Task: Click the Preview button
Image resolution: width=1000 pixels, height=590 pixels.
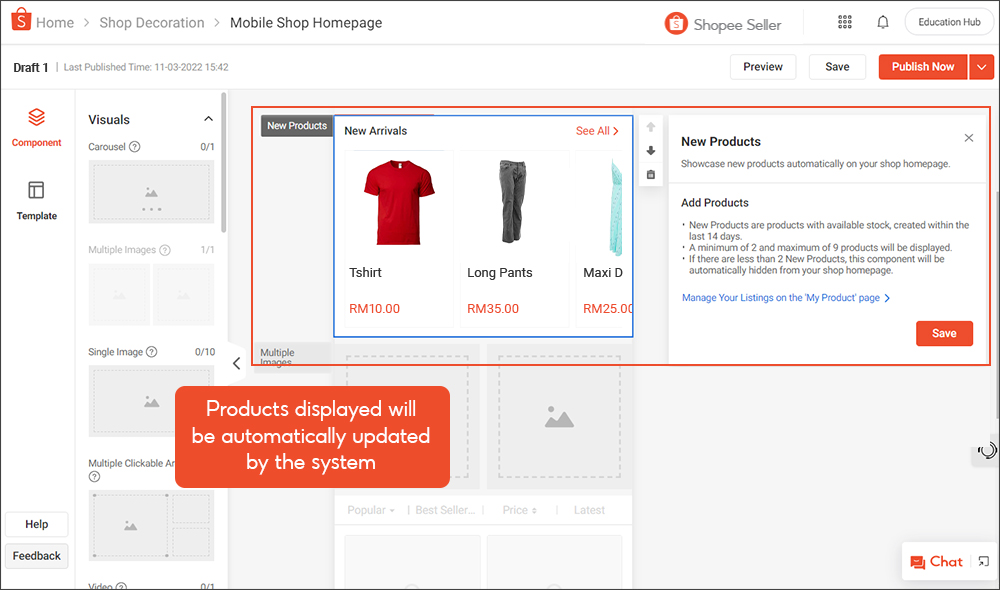Action: click(x=763, y=66)
